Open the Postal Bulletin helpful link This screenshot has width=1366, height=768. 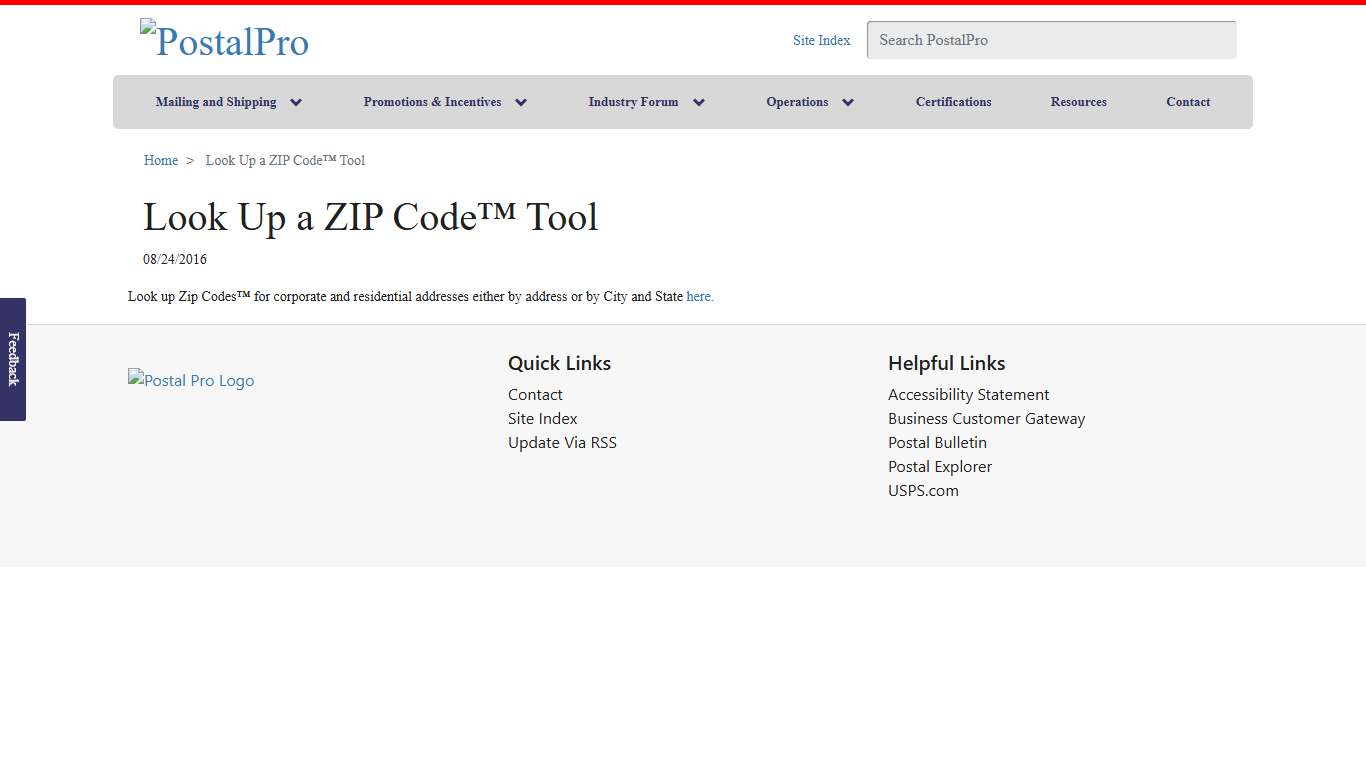coord(937,442)
